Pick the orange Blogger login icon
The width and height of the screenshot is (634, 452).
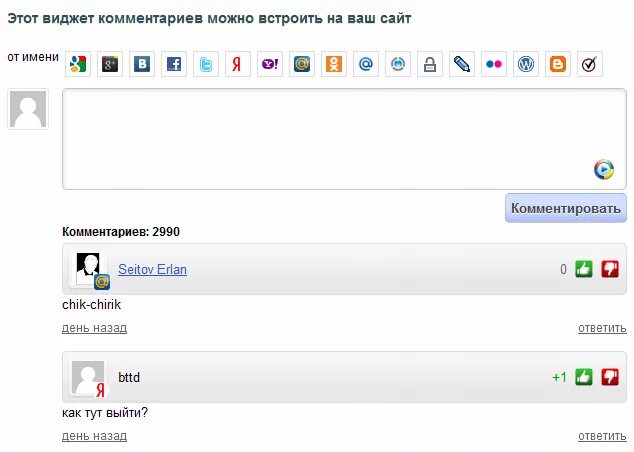coord(558,64)
